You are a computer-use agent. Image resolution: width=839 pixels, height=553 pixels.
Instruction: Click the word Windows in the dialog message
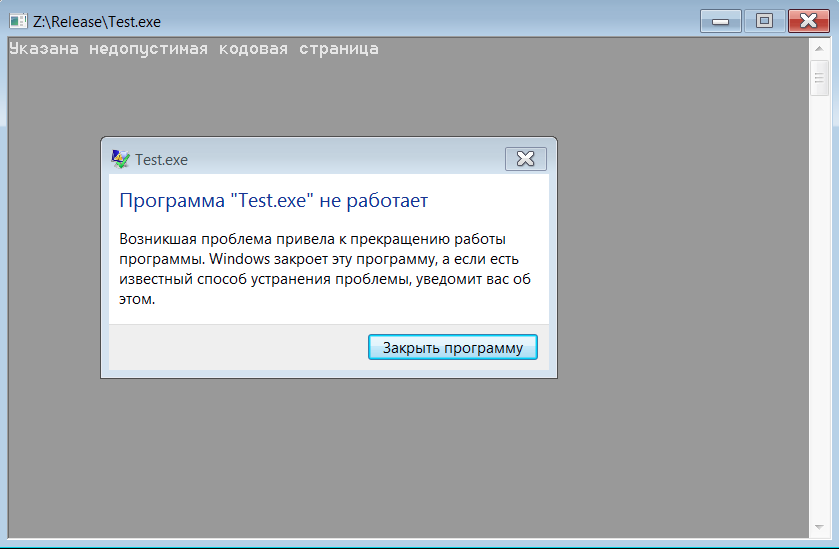[239, 259]
